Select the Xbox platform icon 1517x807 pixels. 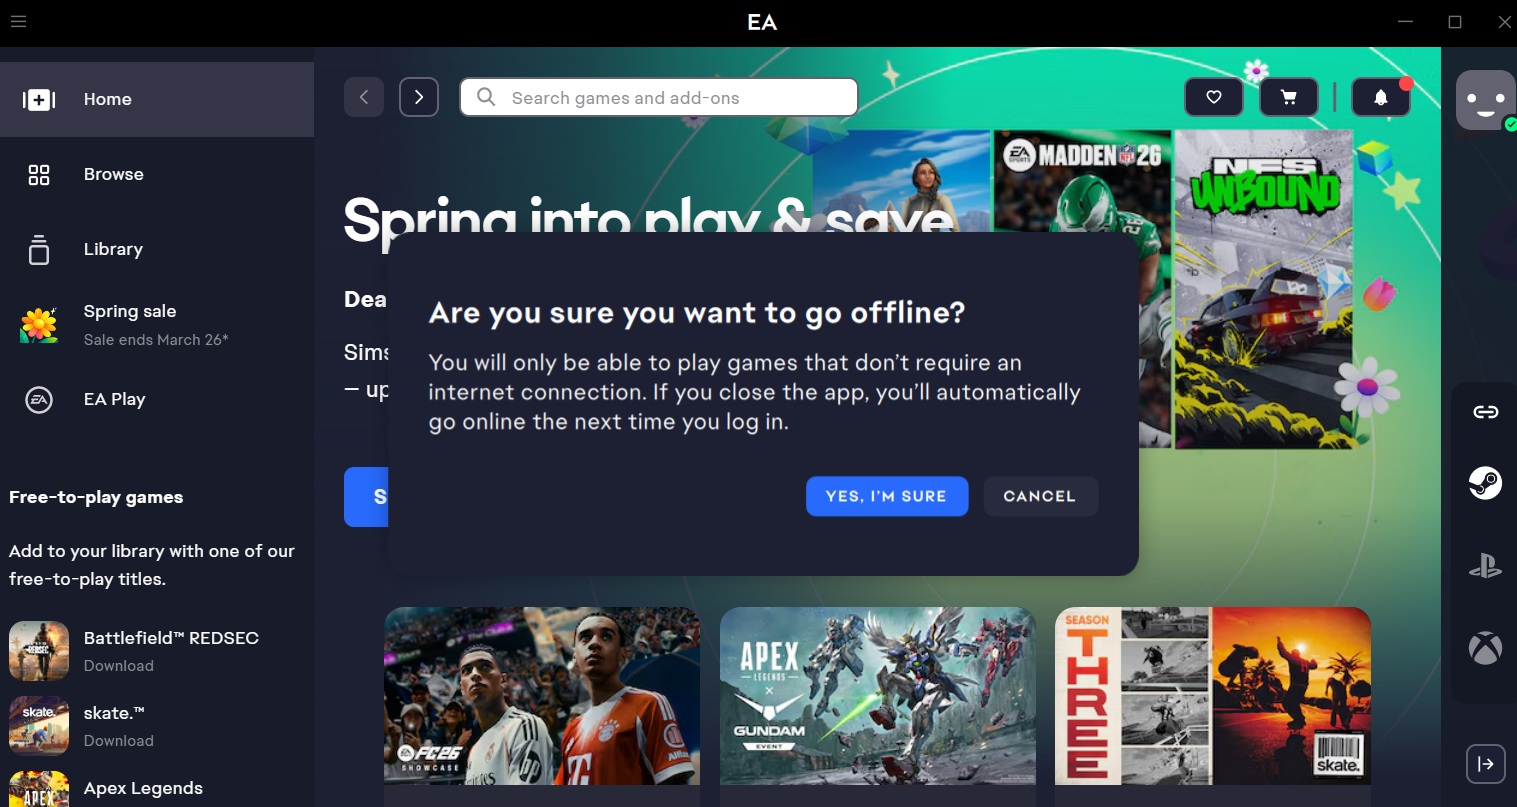[x=1485, y=648]
